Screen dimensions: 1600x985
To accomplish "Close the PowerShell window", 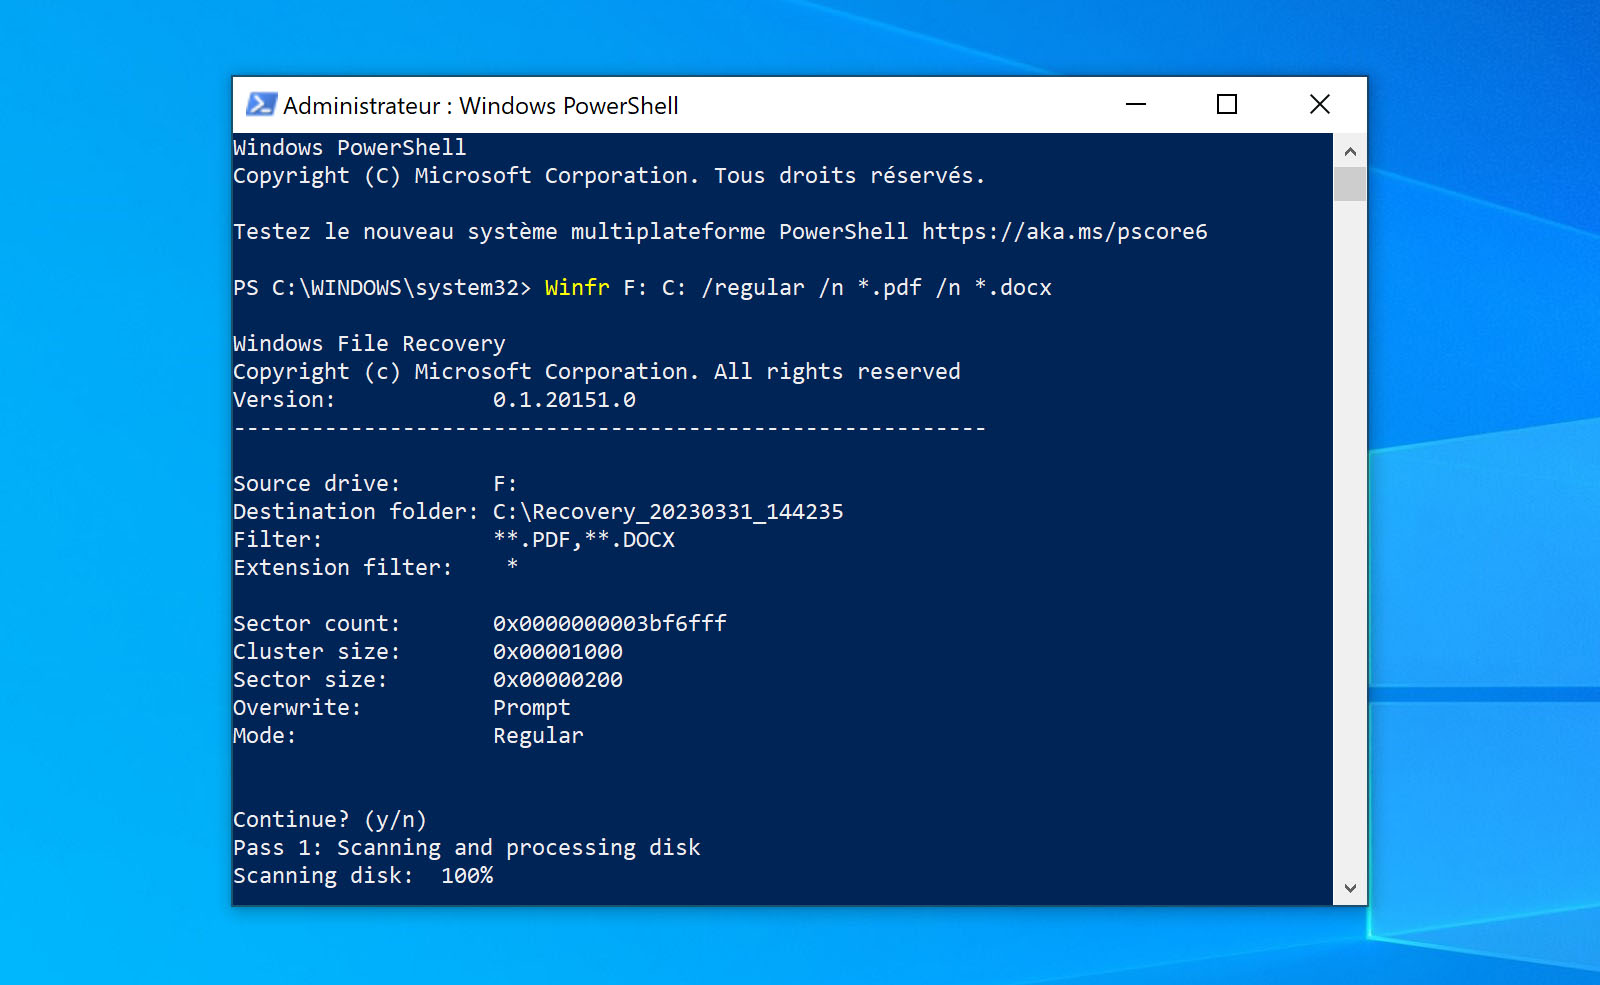I will [x=1320, y=105].
